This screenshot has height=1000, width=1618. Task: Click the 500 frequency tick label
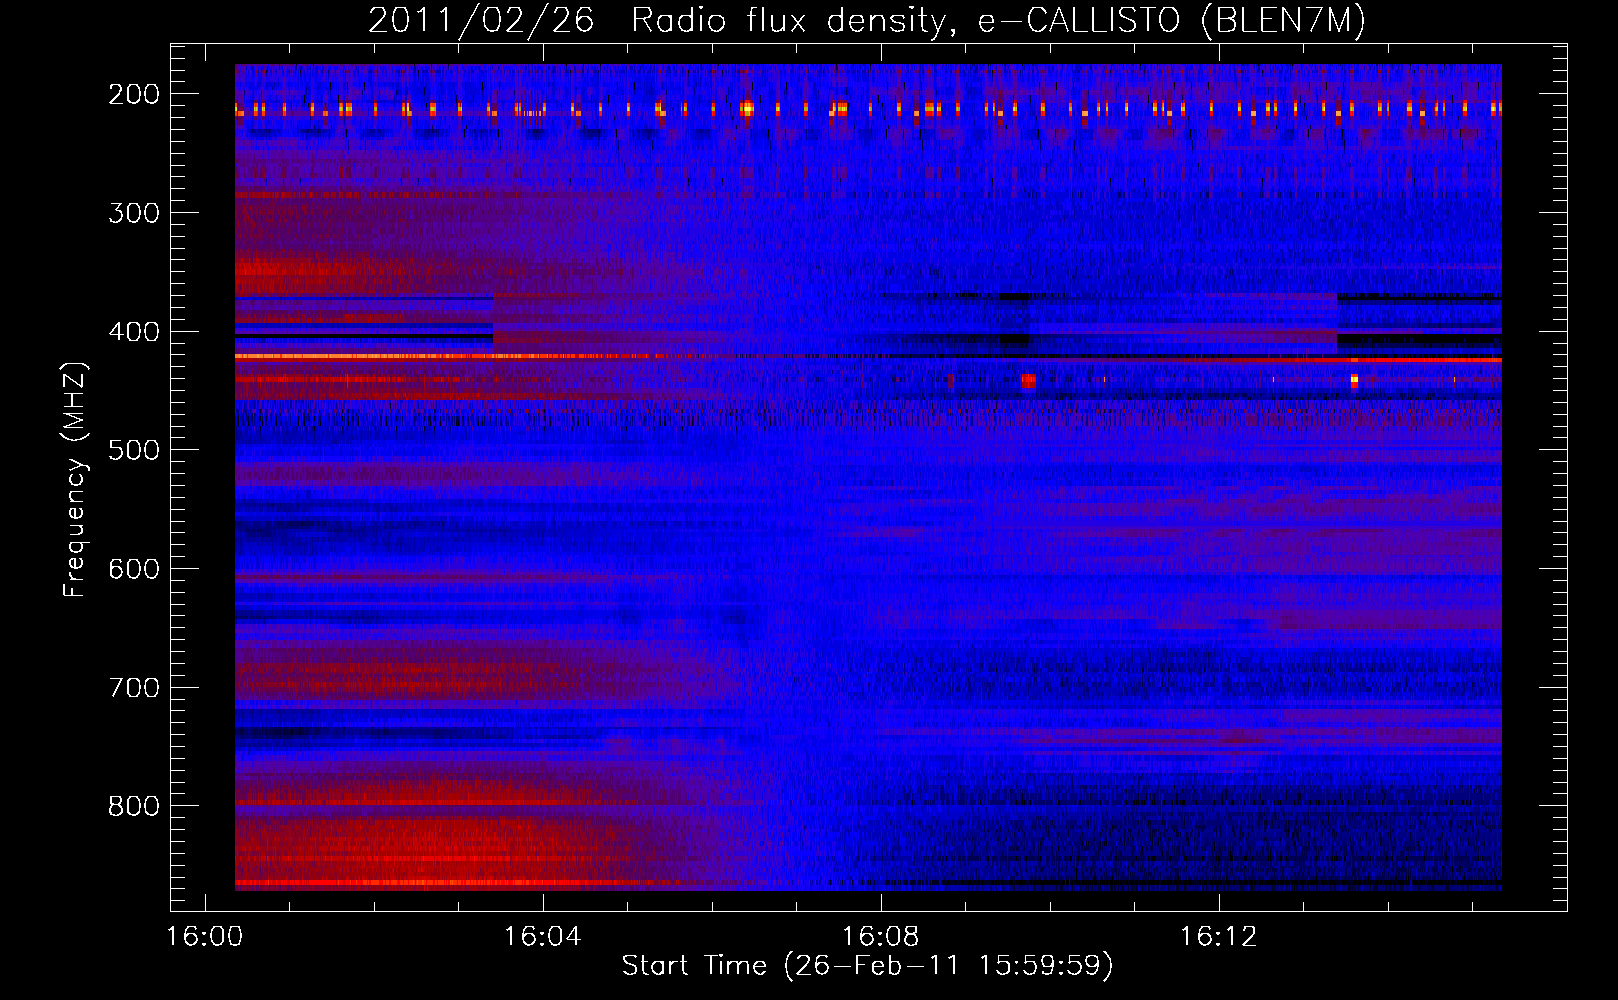coord(134,450)
